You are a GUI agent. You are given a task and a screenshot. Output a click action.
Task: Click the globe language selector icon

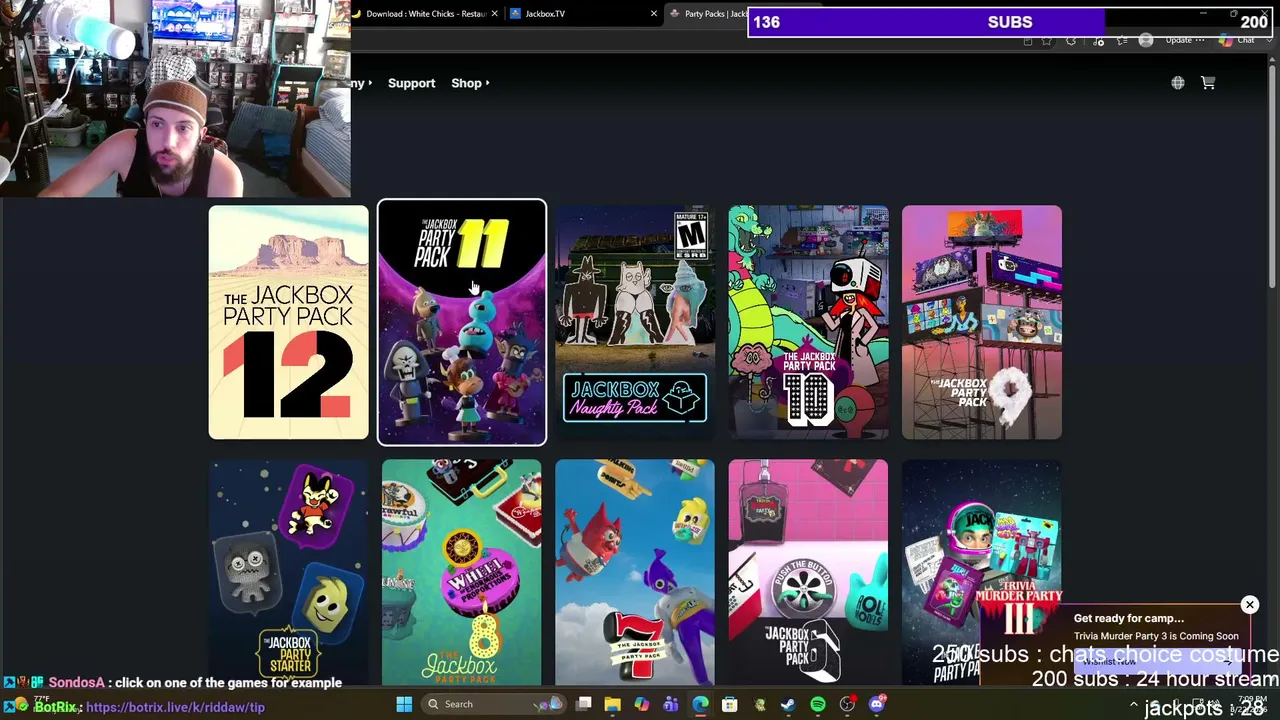pos(1178,83)
